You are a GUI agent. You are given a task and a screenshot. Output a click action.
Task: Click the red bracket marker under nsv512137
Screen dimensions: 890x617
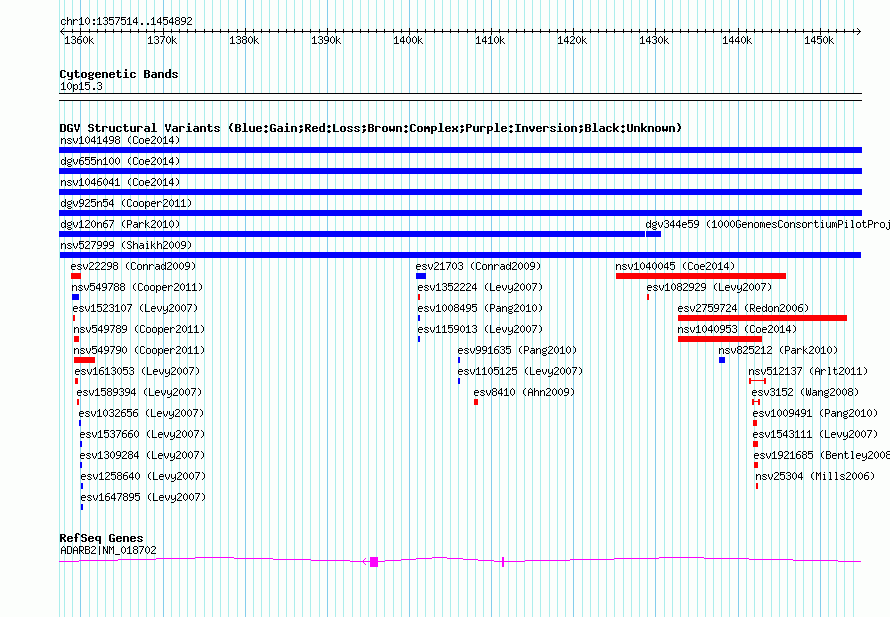pos(757,381)
